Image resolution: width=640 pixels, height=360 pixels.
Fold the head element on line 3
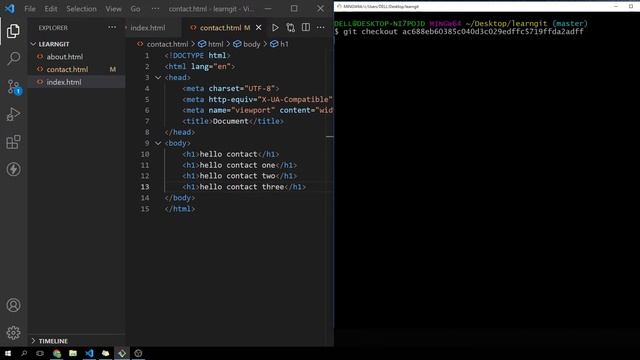pos(158,77)
